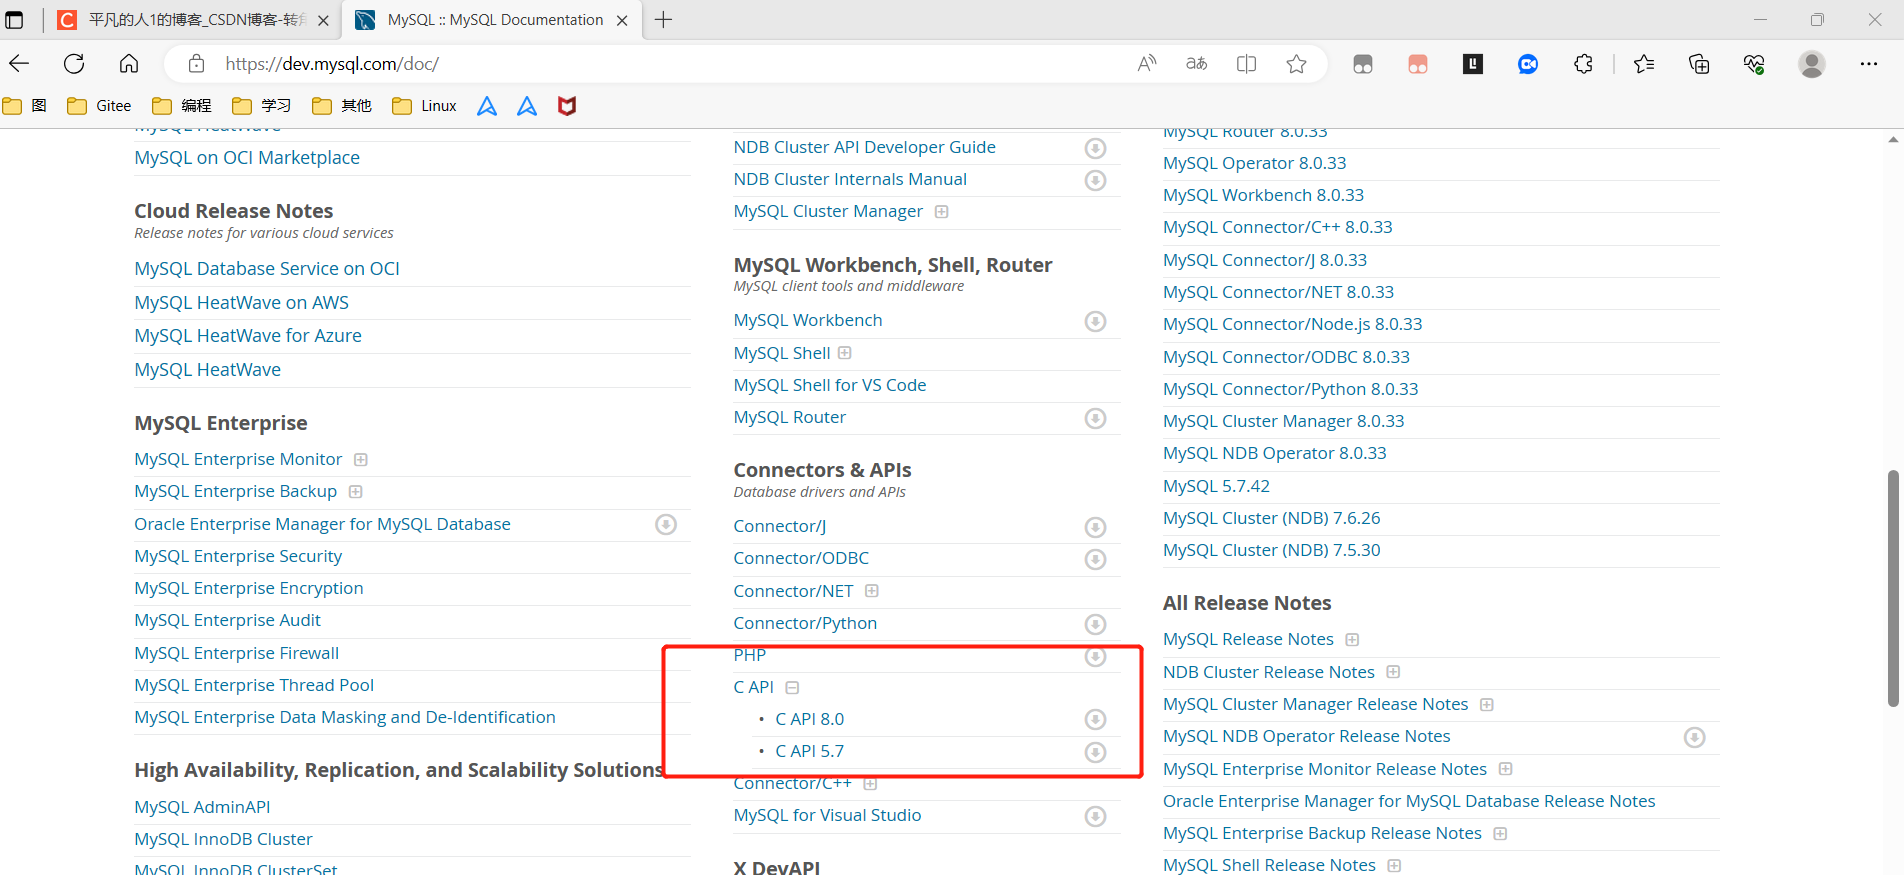Switch to the CSDN blog tab
This screenshot has width=1904, height=875.
pyautogui.click(x=194, y=20)
